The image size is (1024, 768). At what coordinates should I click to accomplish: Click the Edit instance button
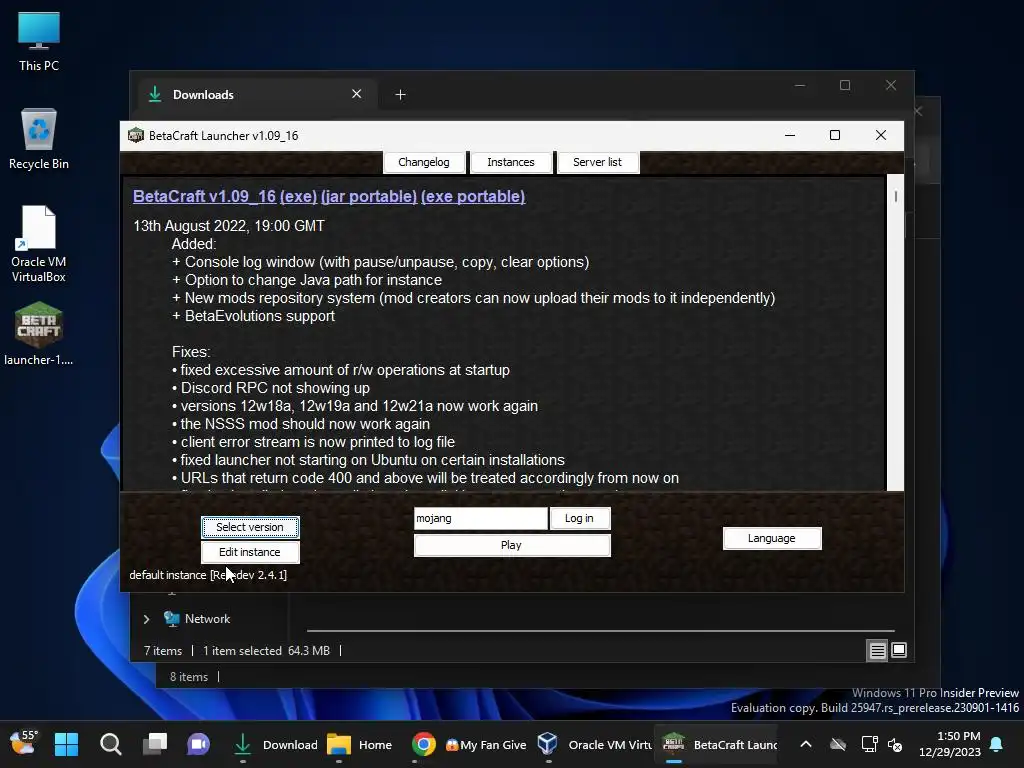coord(250,552)
